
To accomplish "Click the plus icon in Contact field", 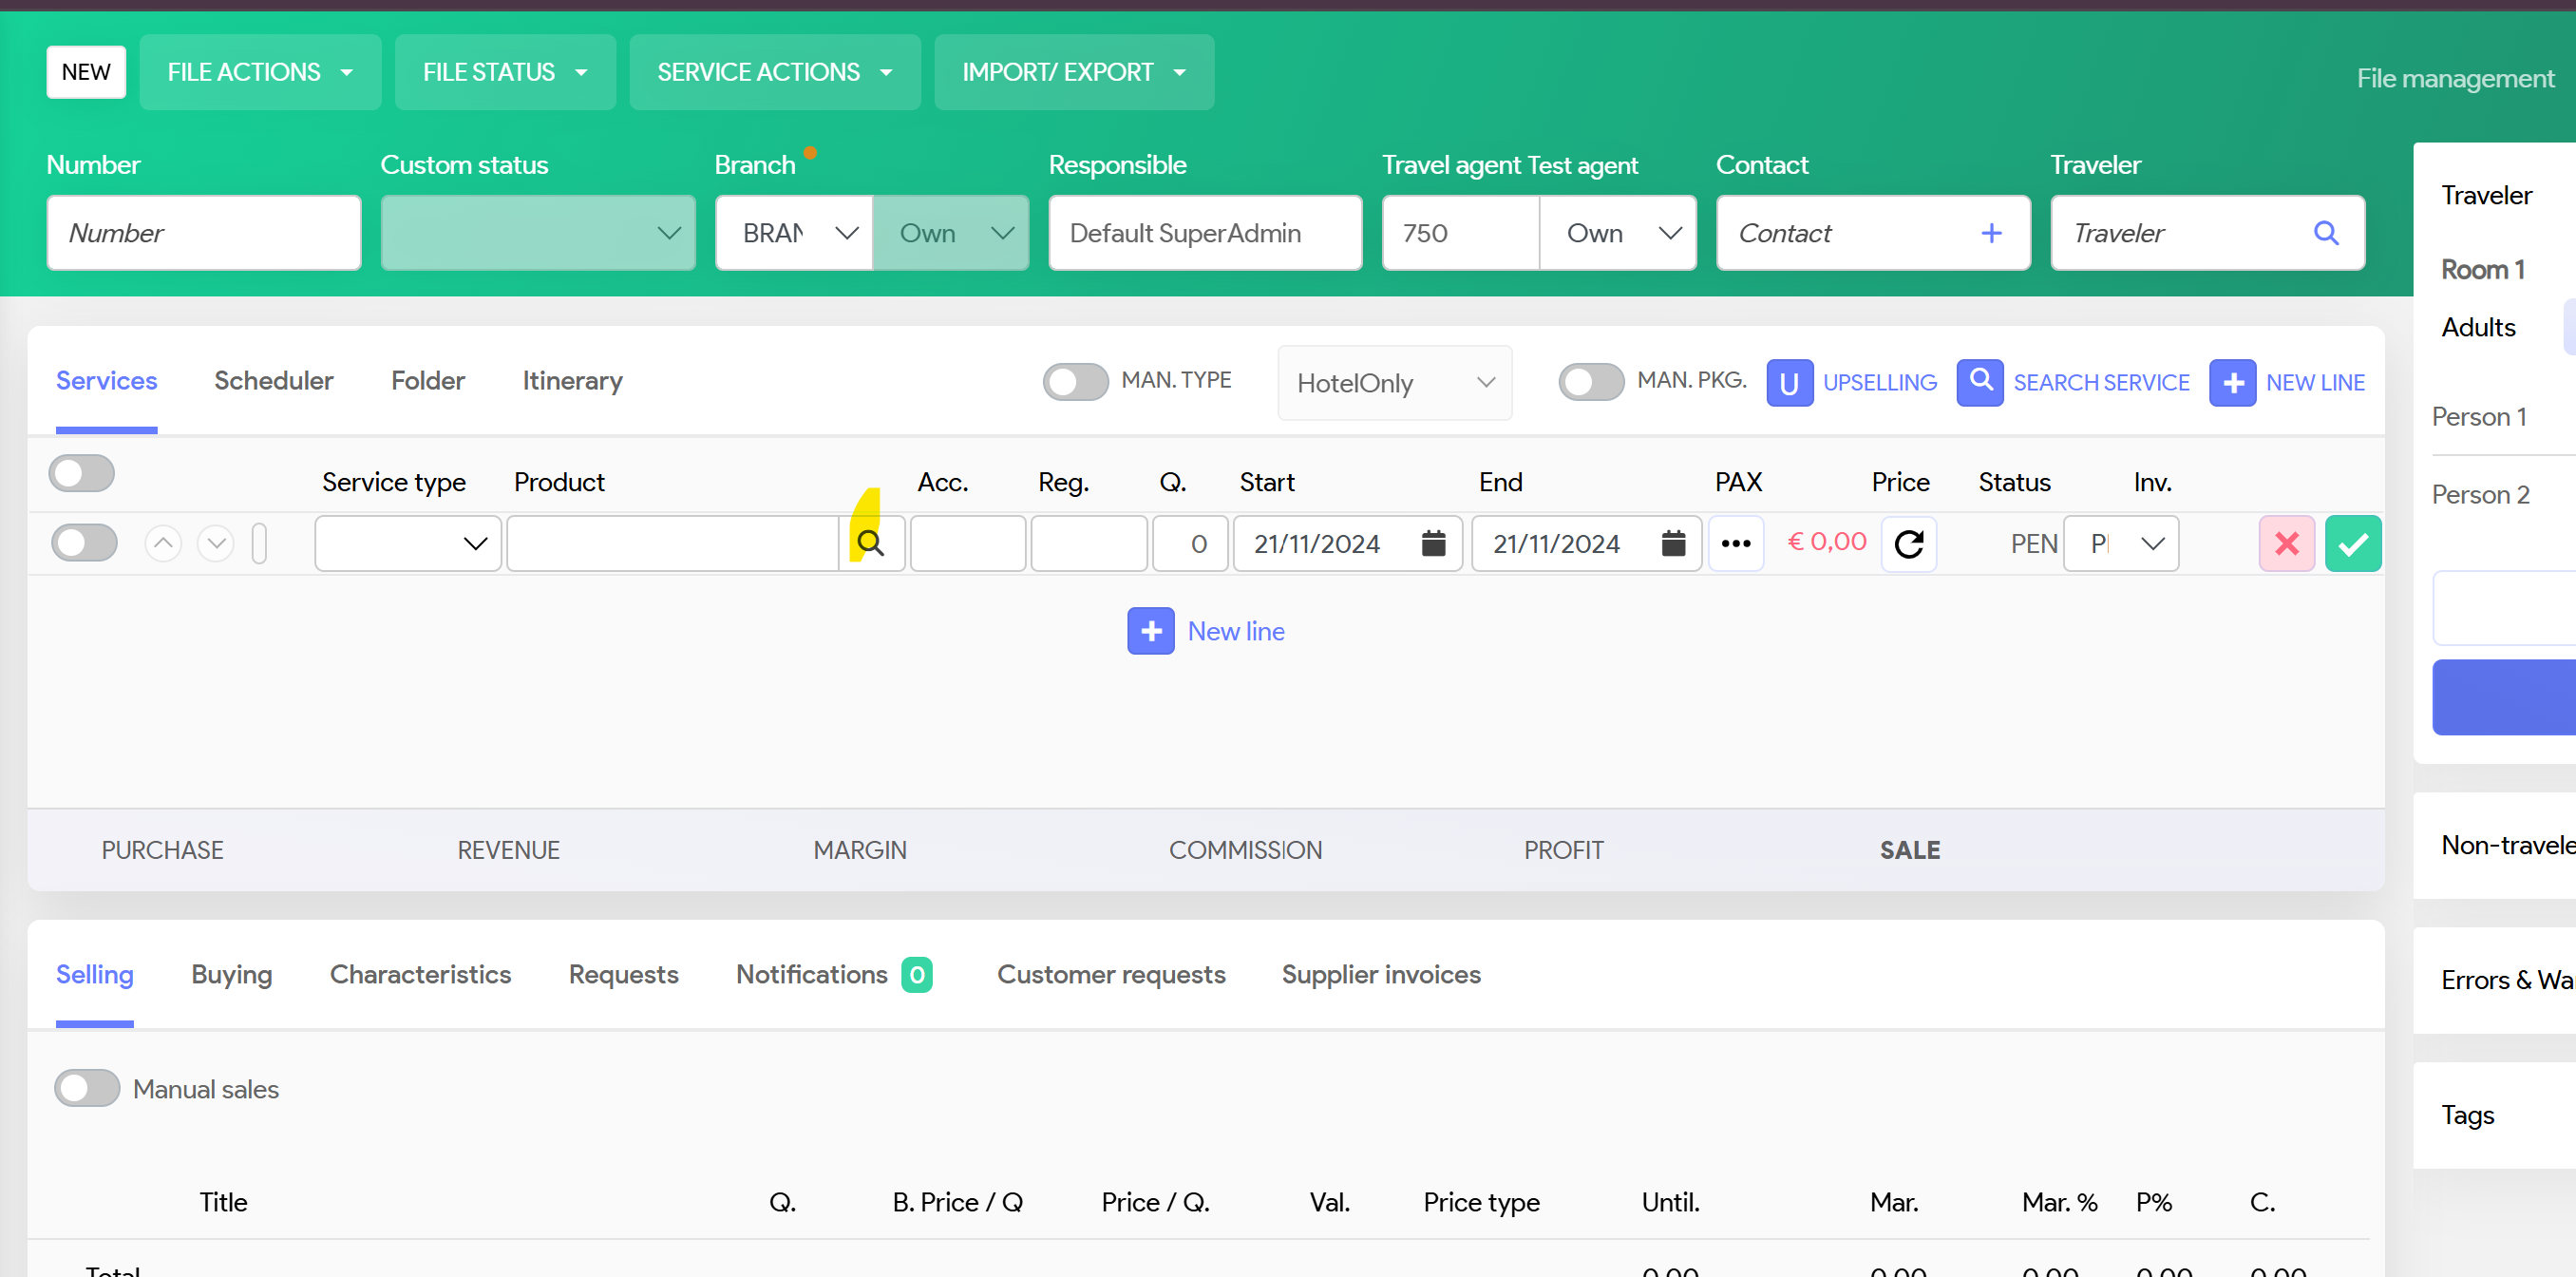I will [1991, 233].
